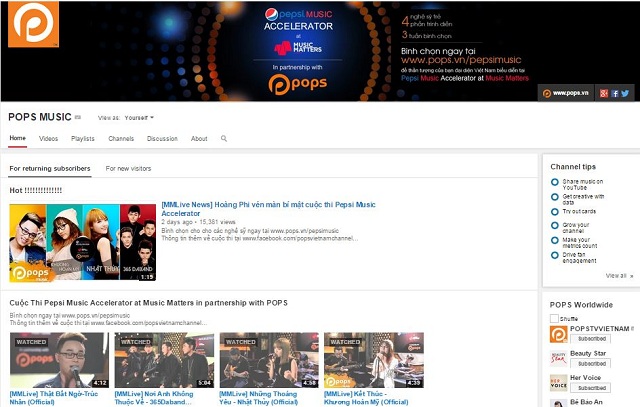Open the Facebook link in banner
Viewport: 640px width, 407px height.
pos(615,93)
